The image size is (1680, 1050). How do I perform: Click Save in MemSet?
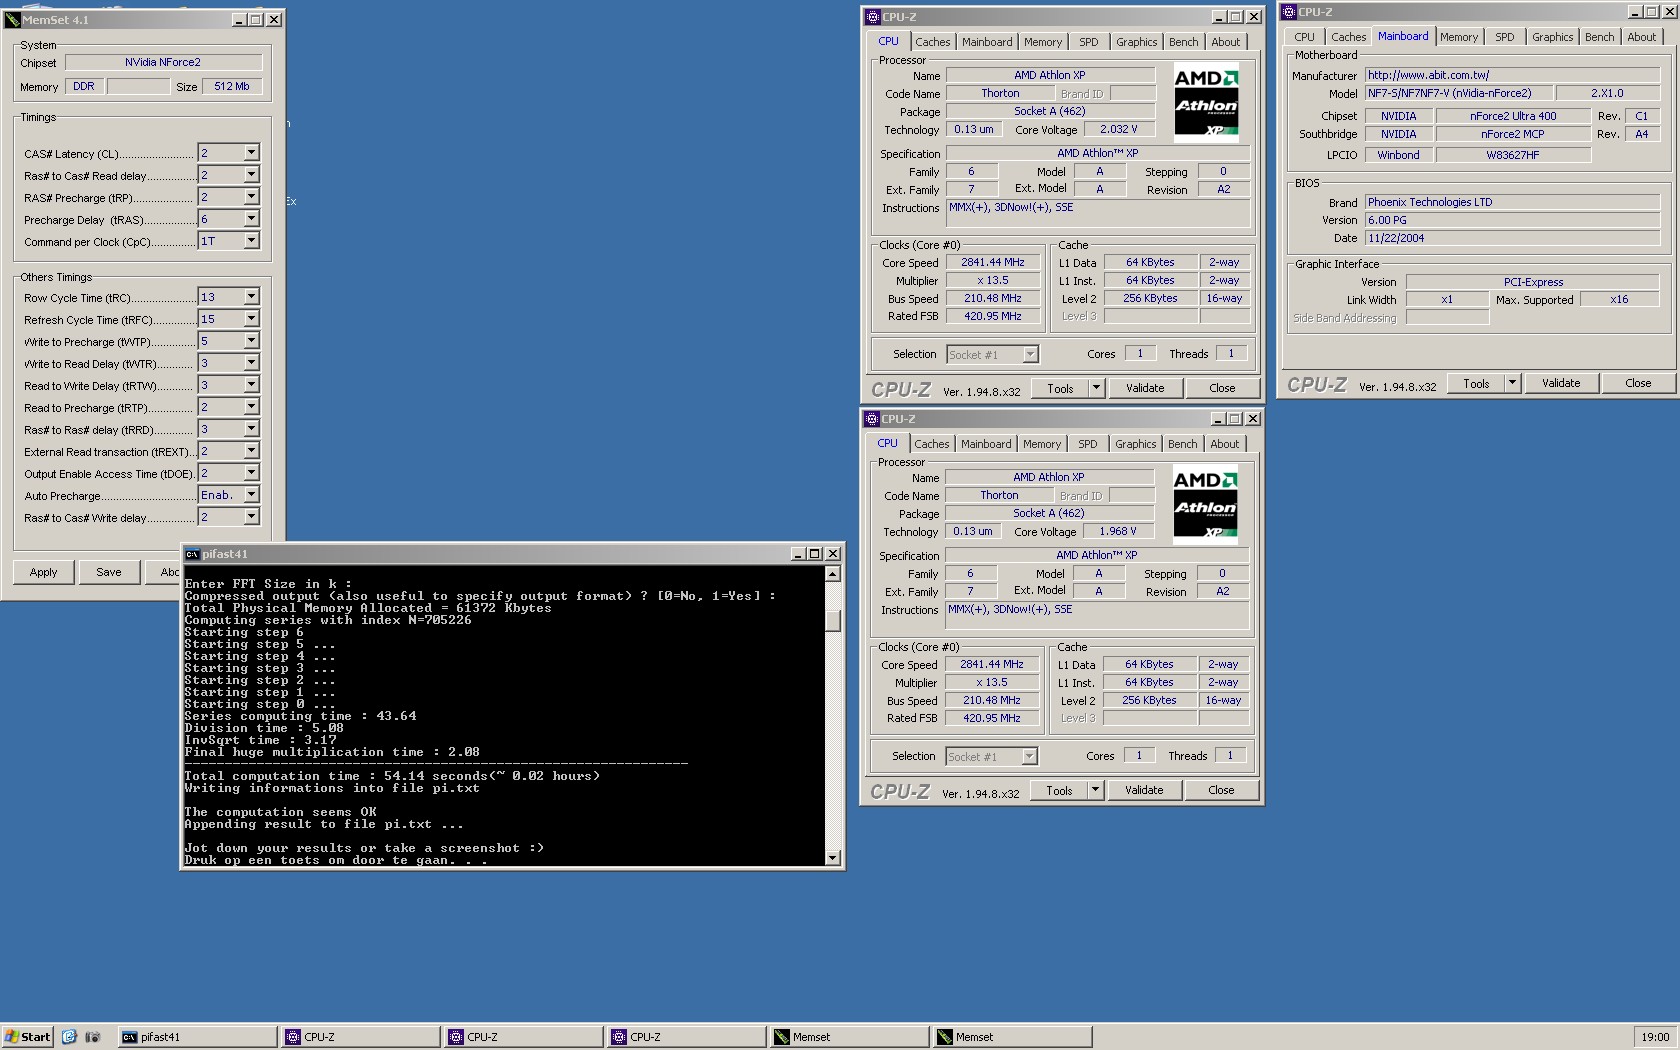click(108, 572)
